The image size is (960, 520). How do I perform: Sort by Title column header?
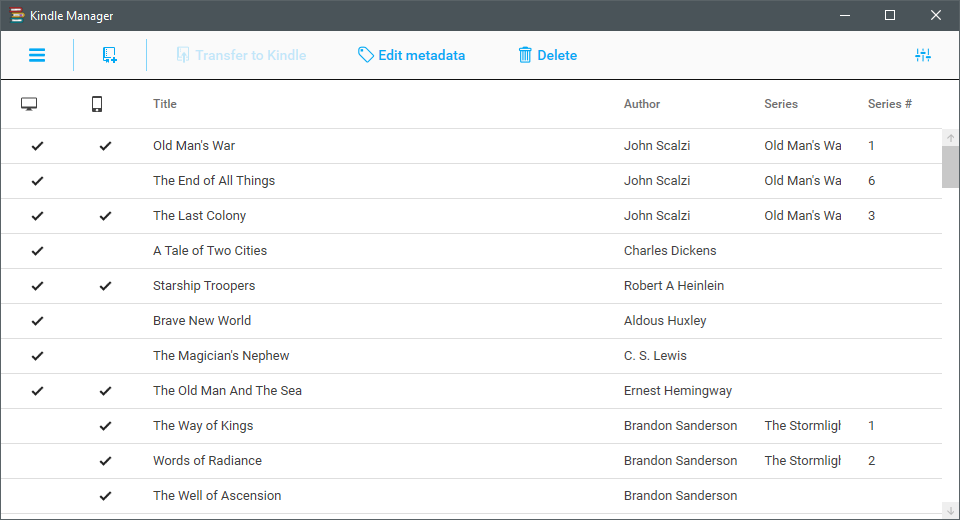(165, 104)
